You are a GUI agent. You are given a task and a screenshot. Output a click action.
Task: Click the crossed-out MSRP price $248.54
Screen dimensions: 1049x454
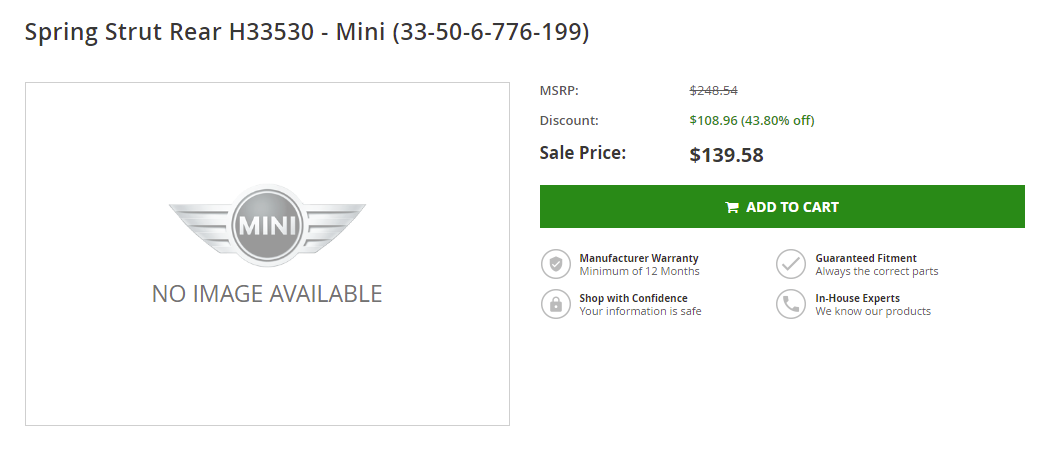coord(714,91)
